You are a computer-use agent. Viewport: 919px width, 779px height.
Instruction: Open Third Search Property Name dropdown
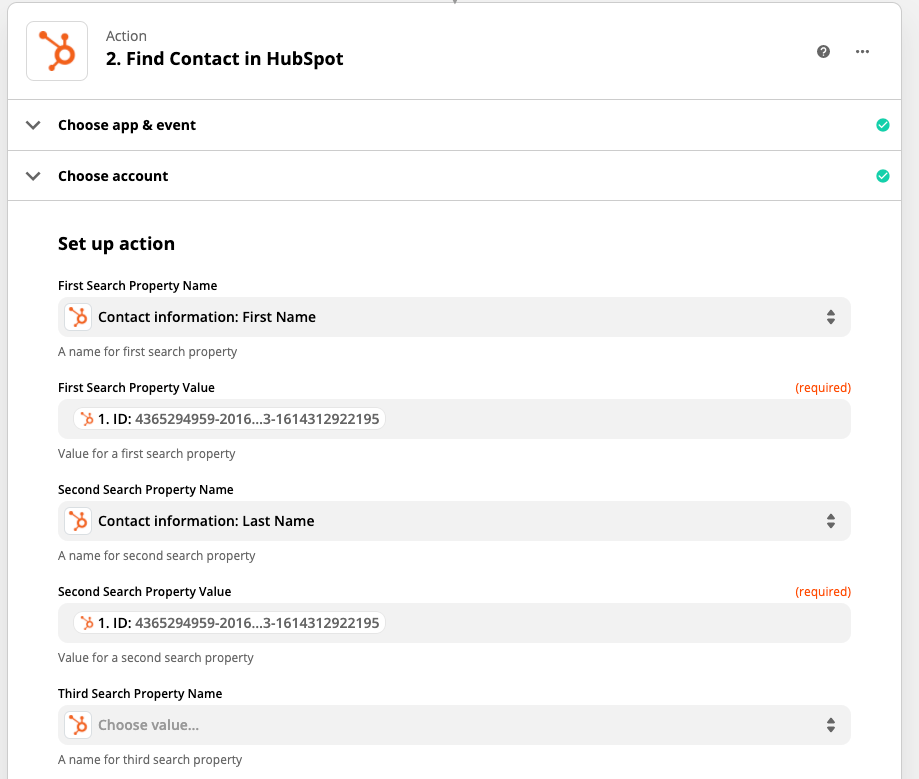(x=454, y=725)
